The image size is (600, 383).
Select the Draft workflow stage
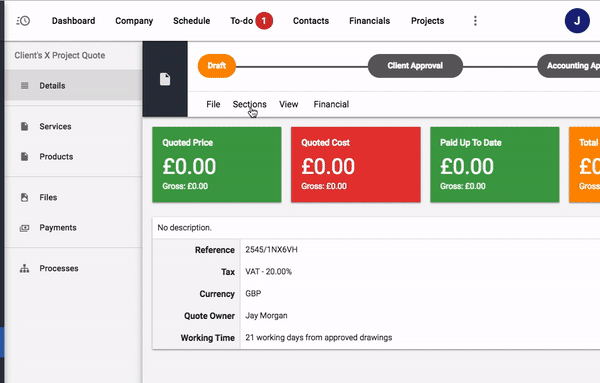coord(217,66)
